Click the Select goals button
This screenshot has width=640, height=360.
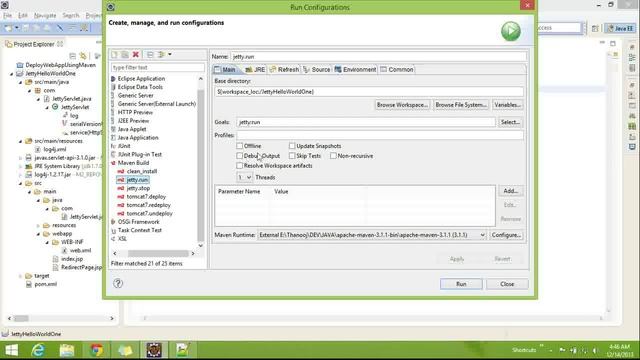510,122
